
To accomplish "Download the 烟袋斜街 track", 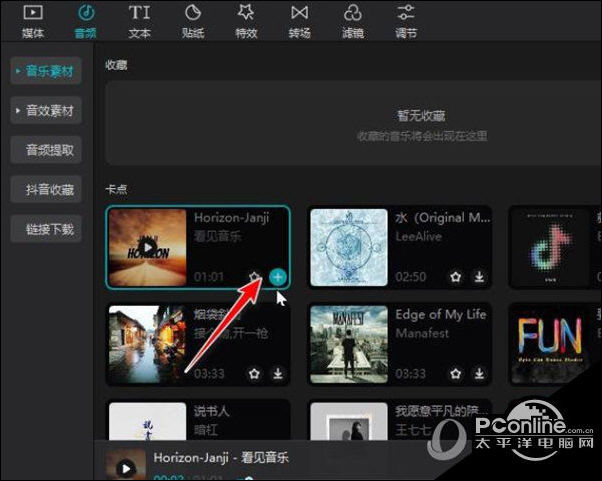I will 278,374.
